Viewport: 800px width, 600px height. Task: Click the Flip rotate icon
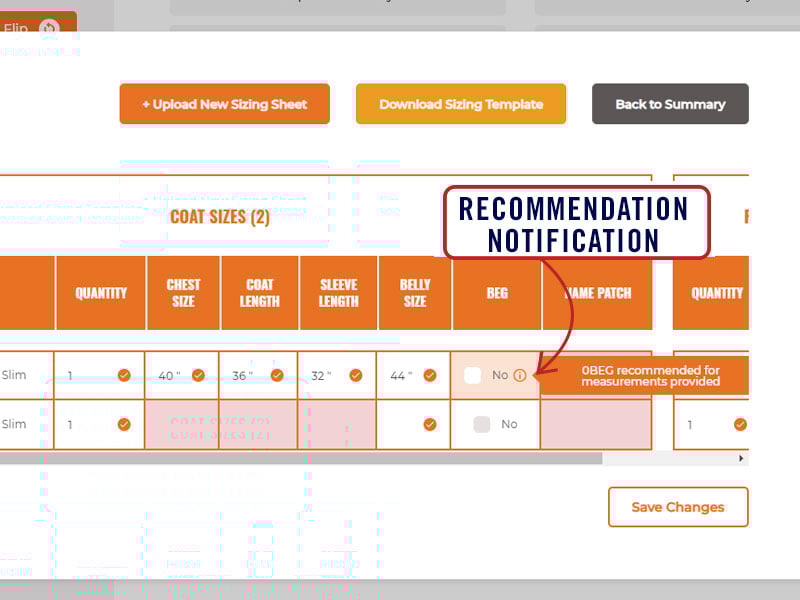click(x=49, y=28)
